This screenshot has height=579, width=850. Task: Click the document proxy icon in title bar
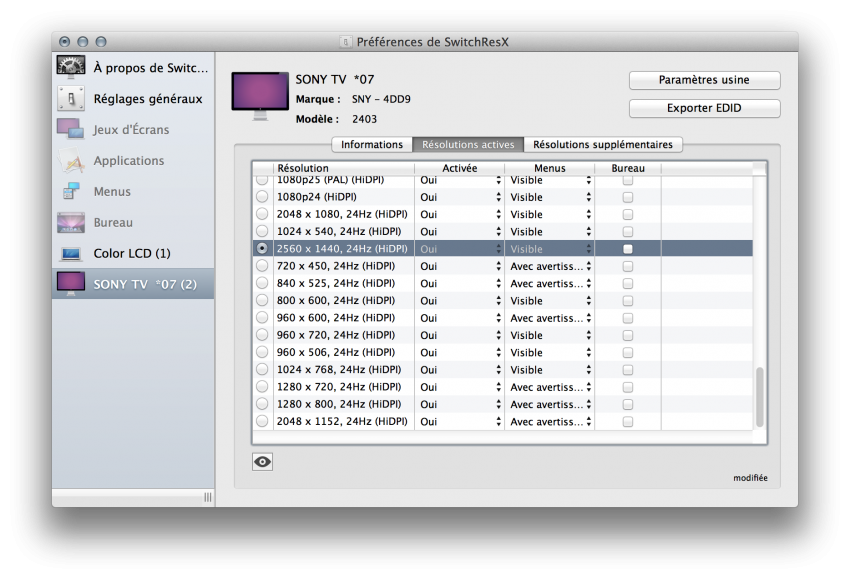(x=345, y=42)
